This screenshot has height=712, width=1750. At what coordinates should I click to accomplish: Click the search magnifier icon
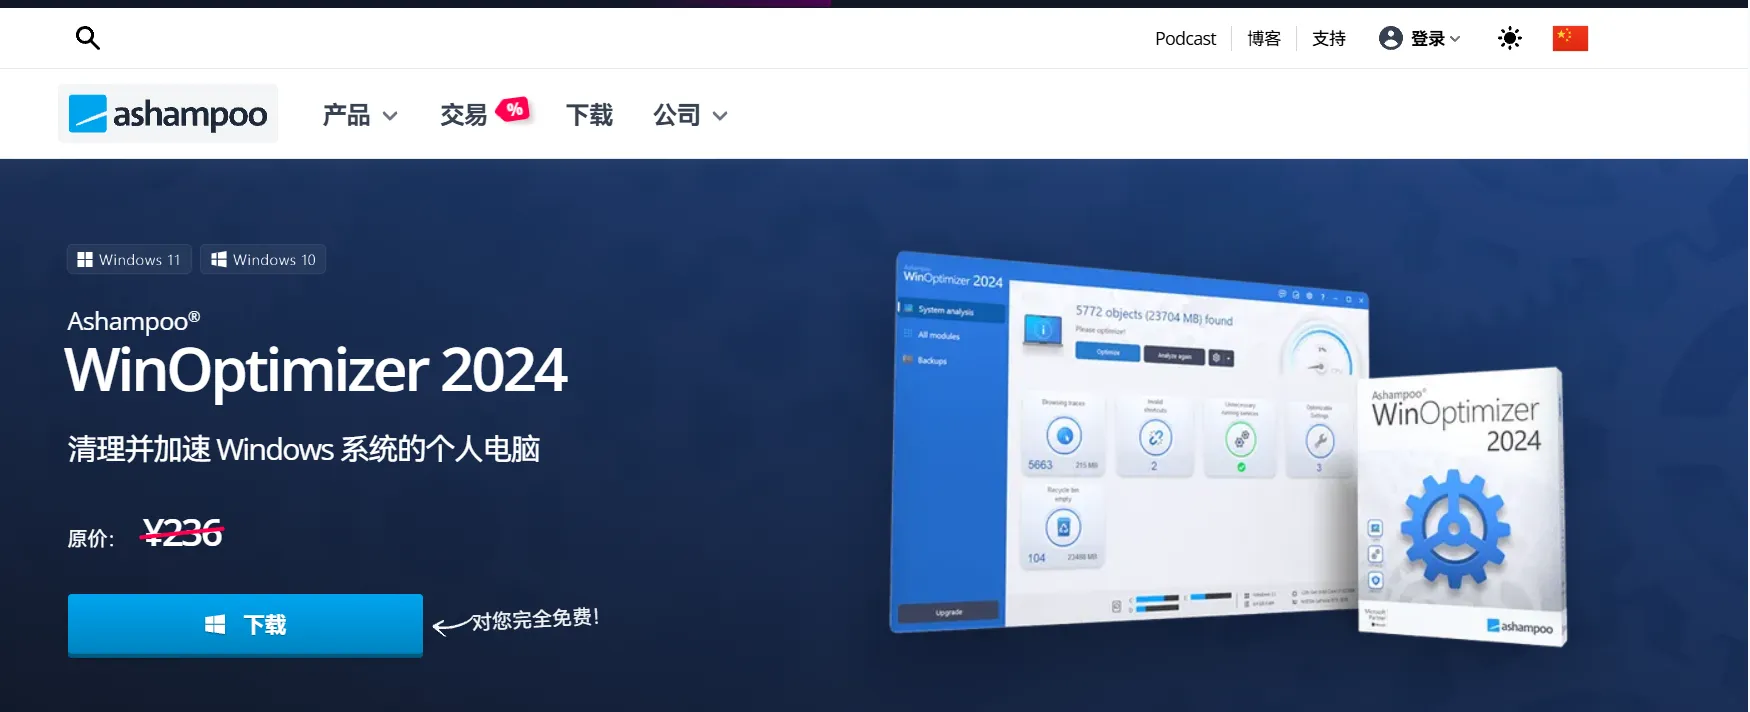88,38
